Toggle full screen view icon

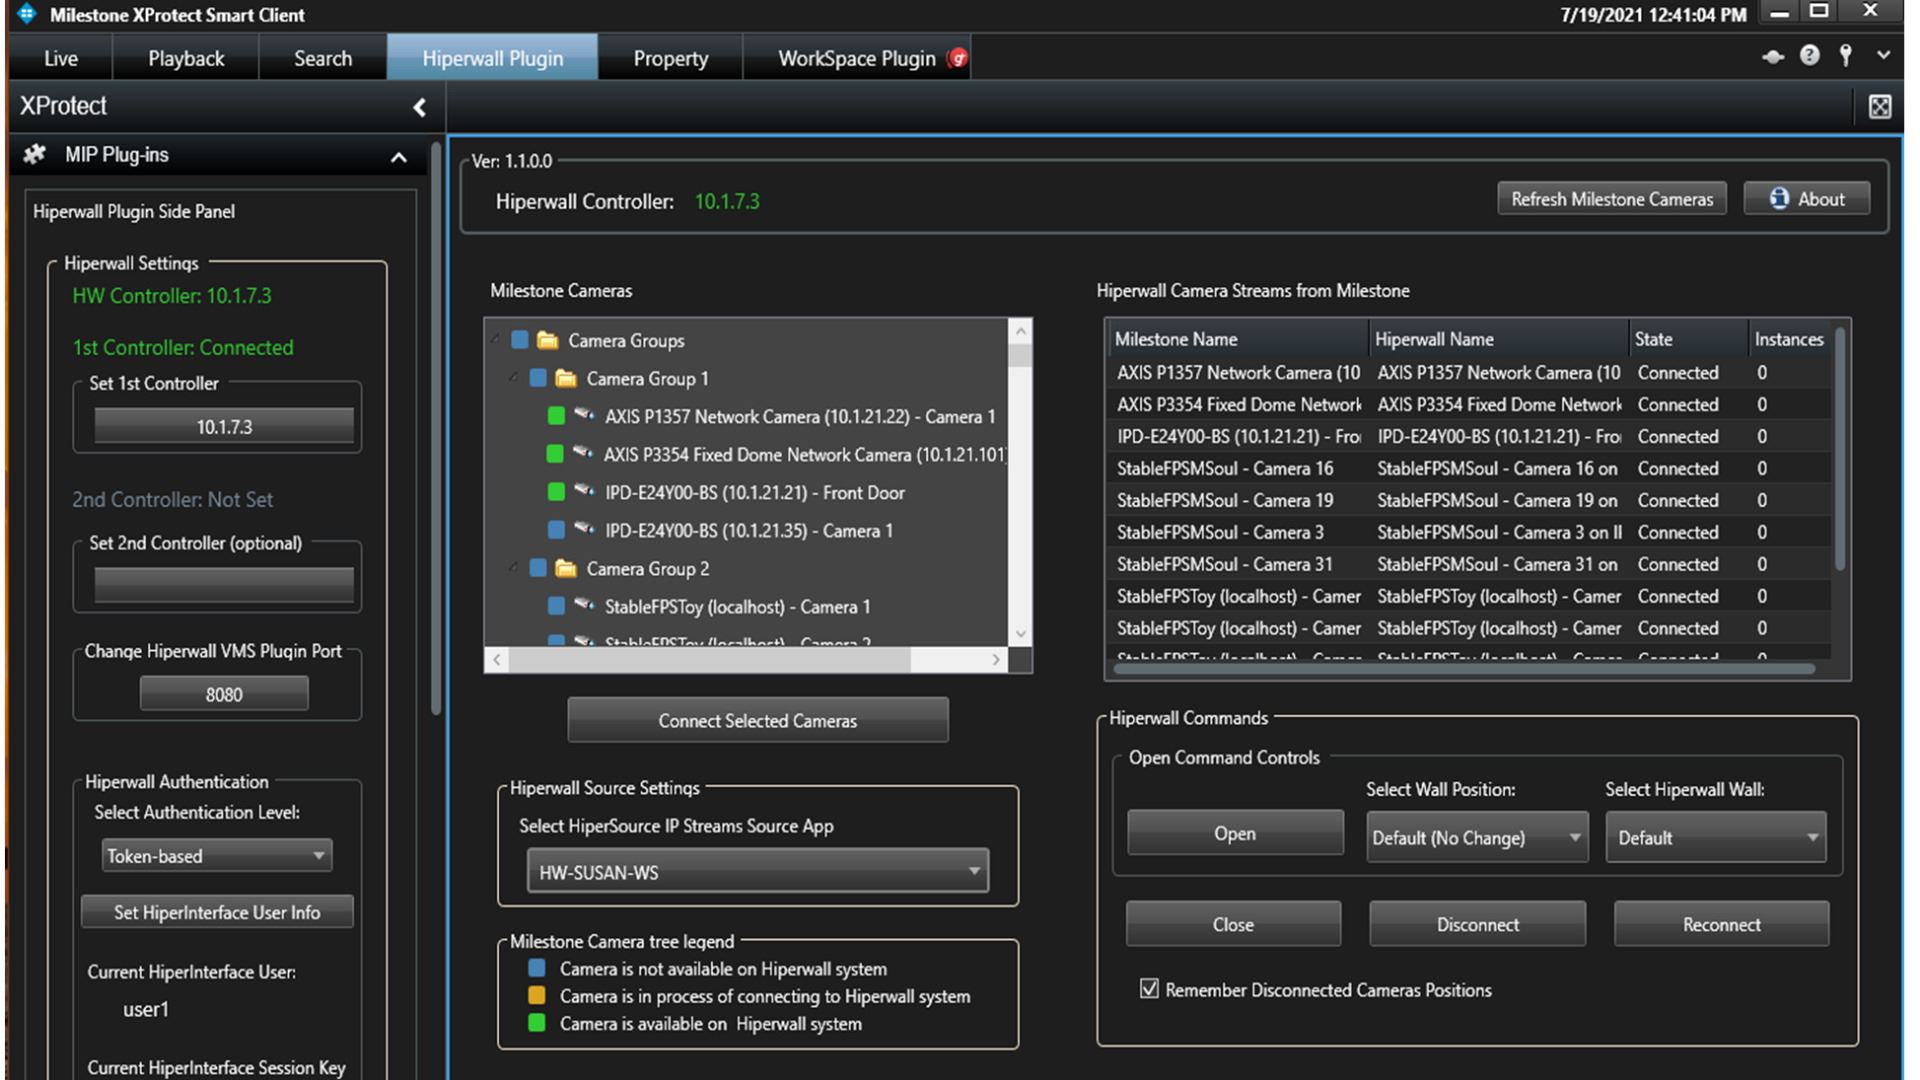pos(1879,106)
